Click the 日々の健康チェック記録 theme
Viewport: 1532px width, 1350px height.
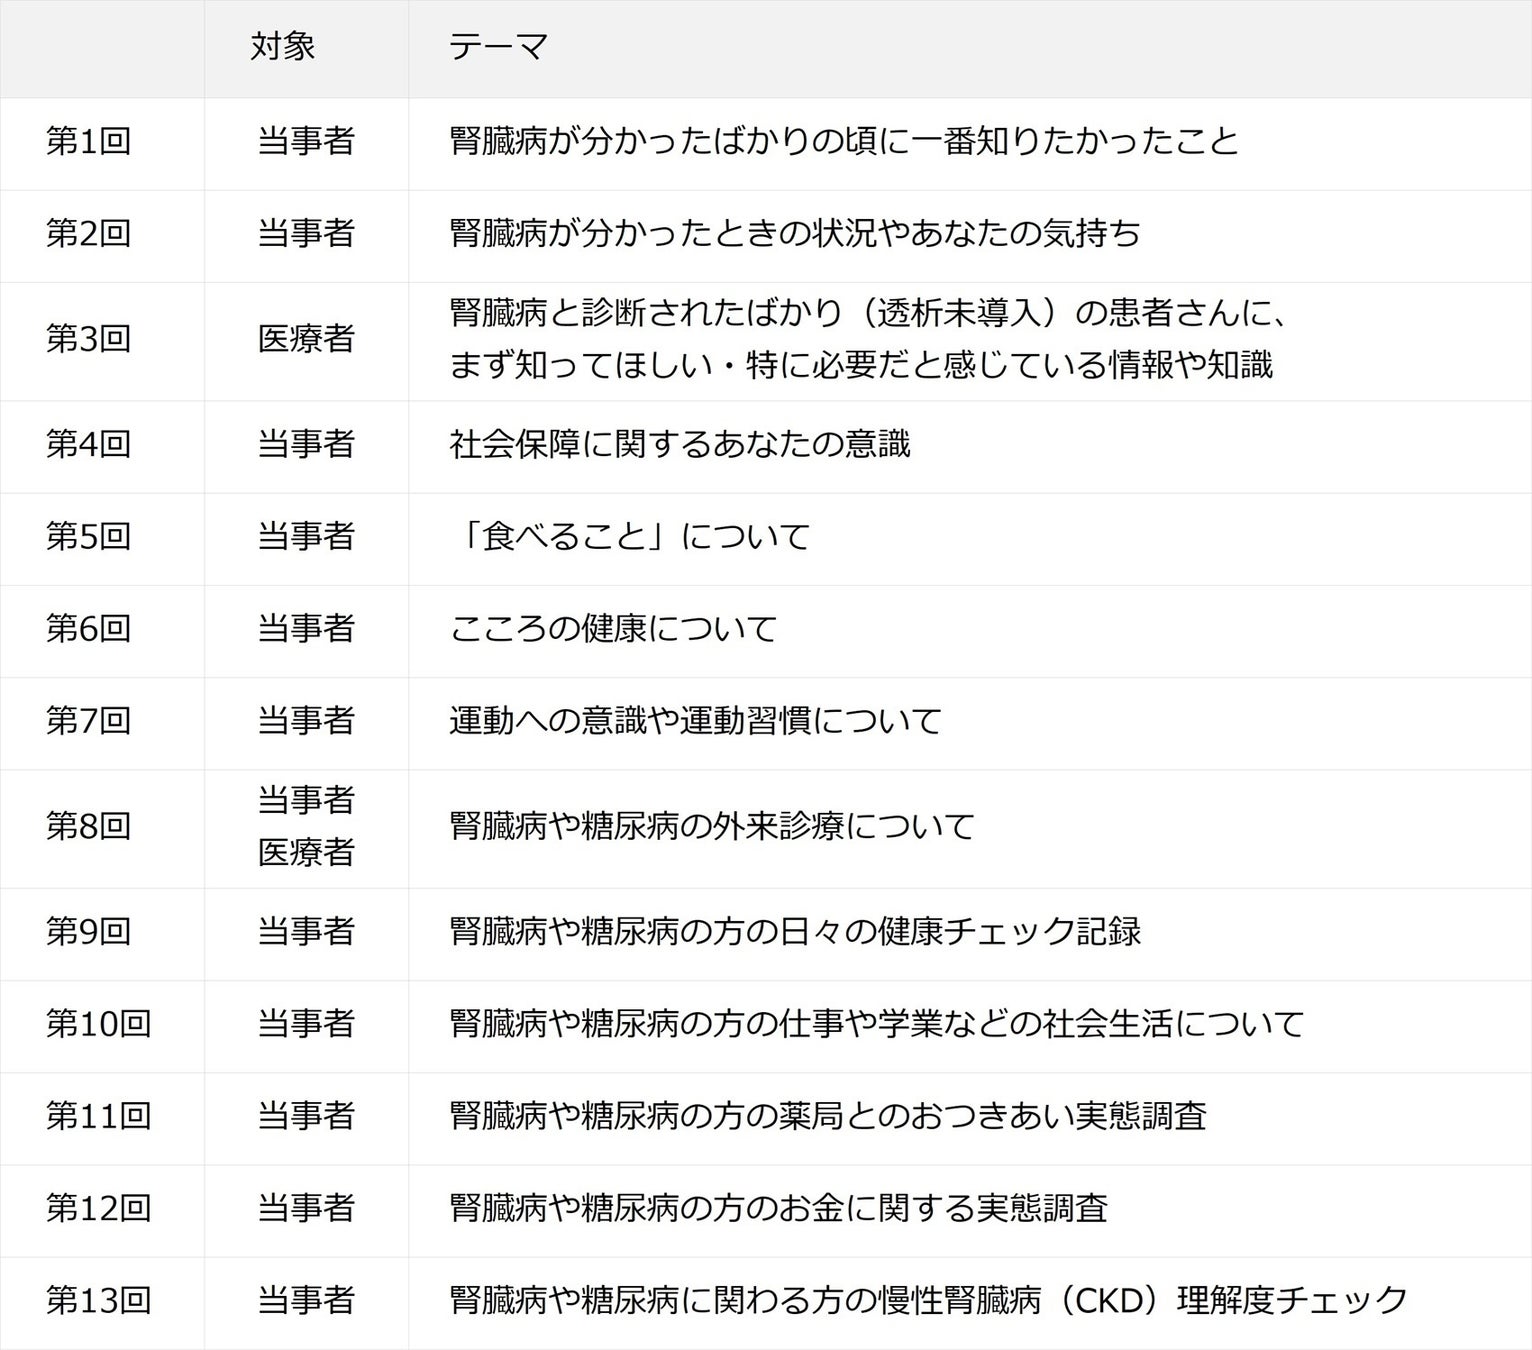coord(795,932)
